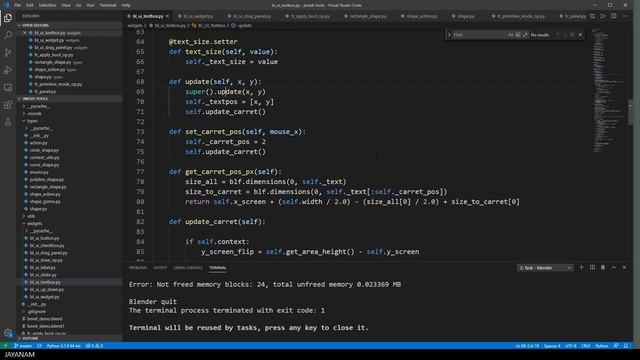The width and height of the screenshot is (640, 360).
Task: Open the File menu
Action: pos(17,5)
